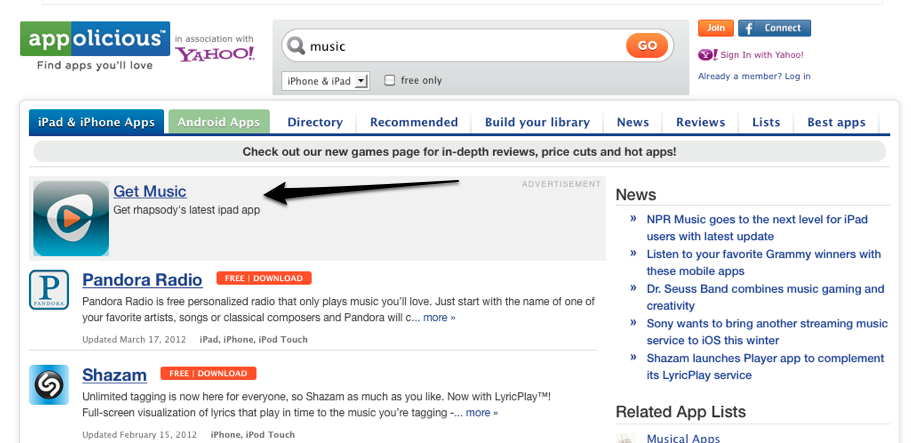Image resolution: width=911 pixels, height=443 pixels.
Task: Switch to the Android Apps tab
Action: tap(219, 122)
